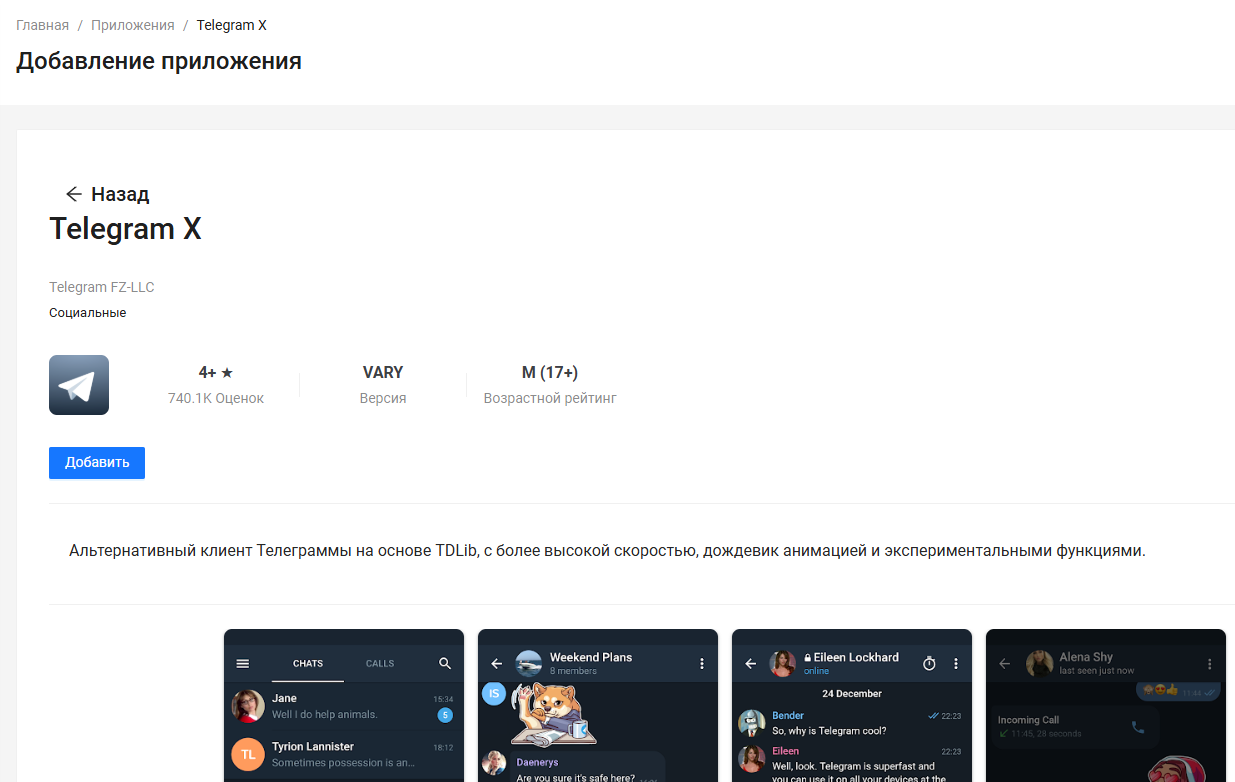Click the Telegram X paper plane app icon
Image resolution: width=1235 pixels, height=782 pixels.
coord(79,385)
